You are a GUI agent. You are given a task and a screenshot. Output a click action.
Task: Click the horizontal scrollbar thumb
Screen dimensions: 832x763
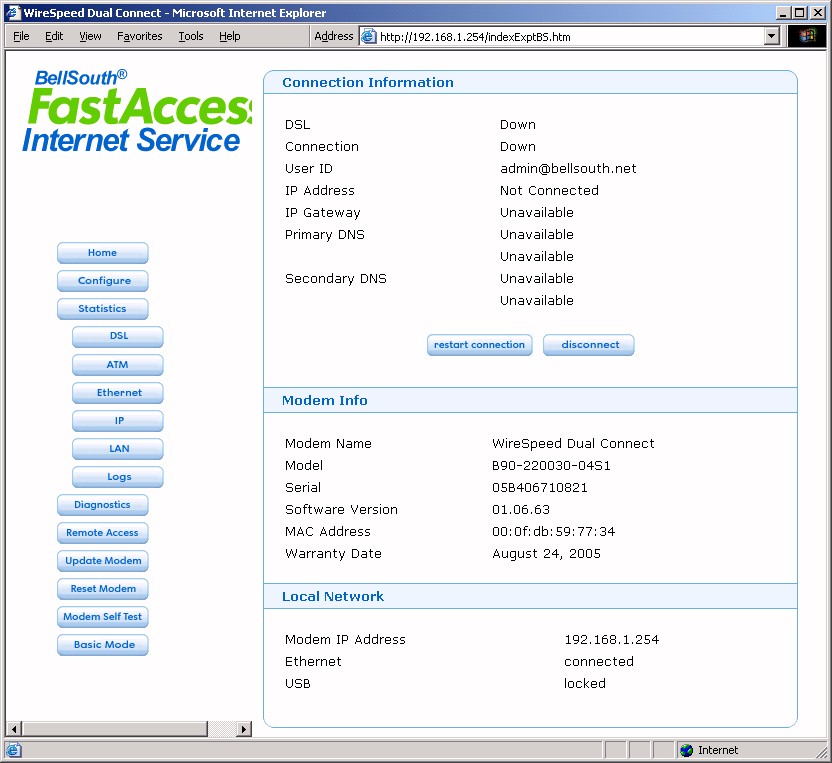click(115, 729)
